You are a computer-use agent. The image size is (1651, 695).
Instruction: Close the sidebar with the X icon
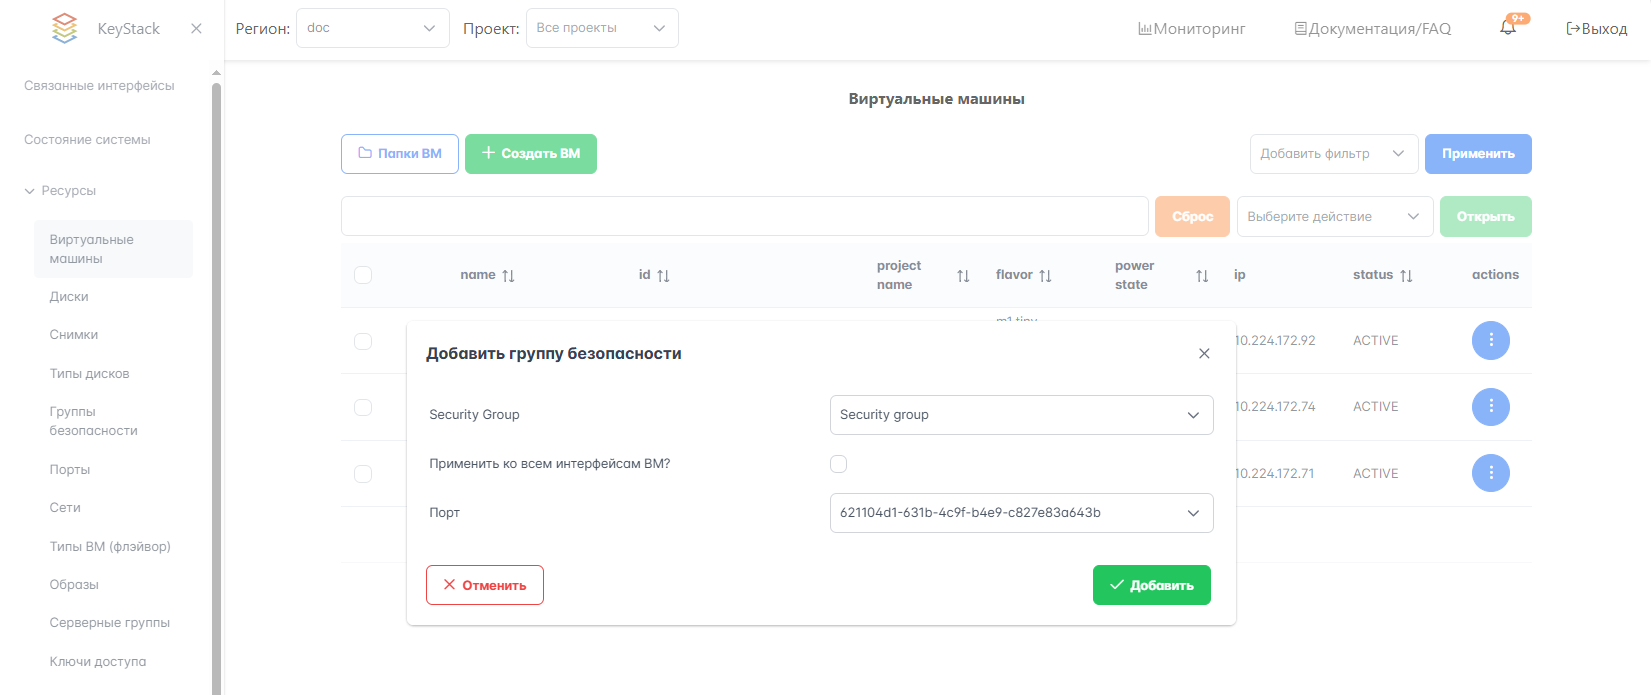point(196,28)
